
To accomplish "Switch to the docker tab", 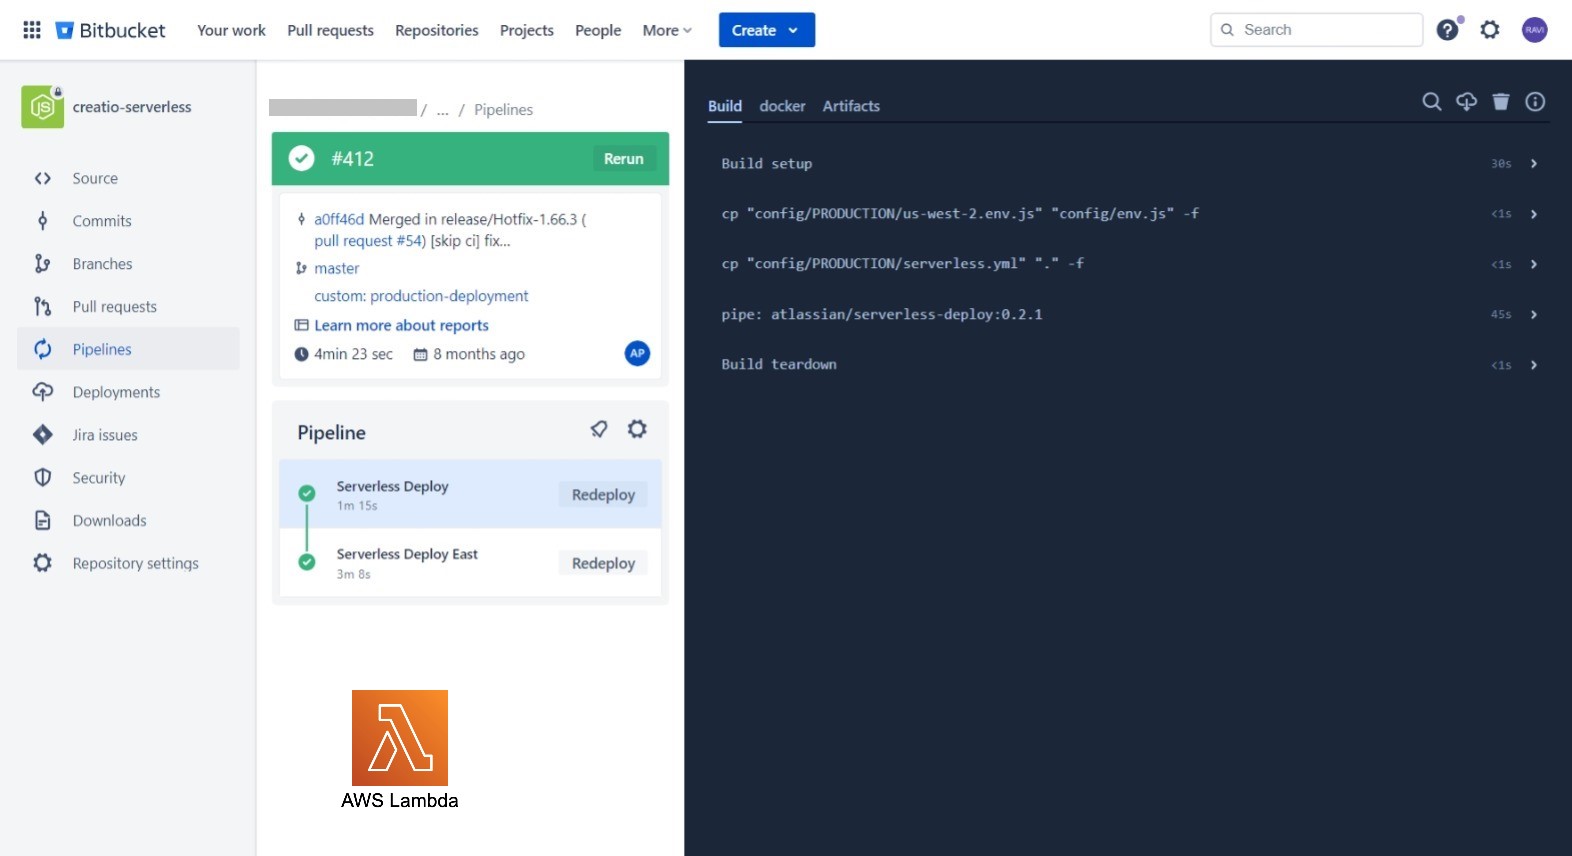I will (782, 106).
